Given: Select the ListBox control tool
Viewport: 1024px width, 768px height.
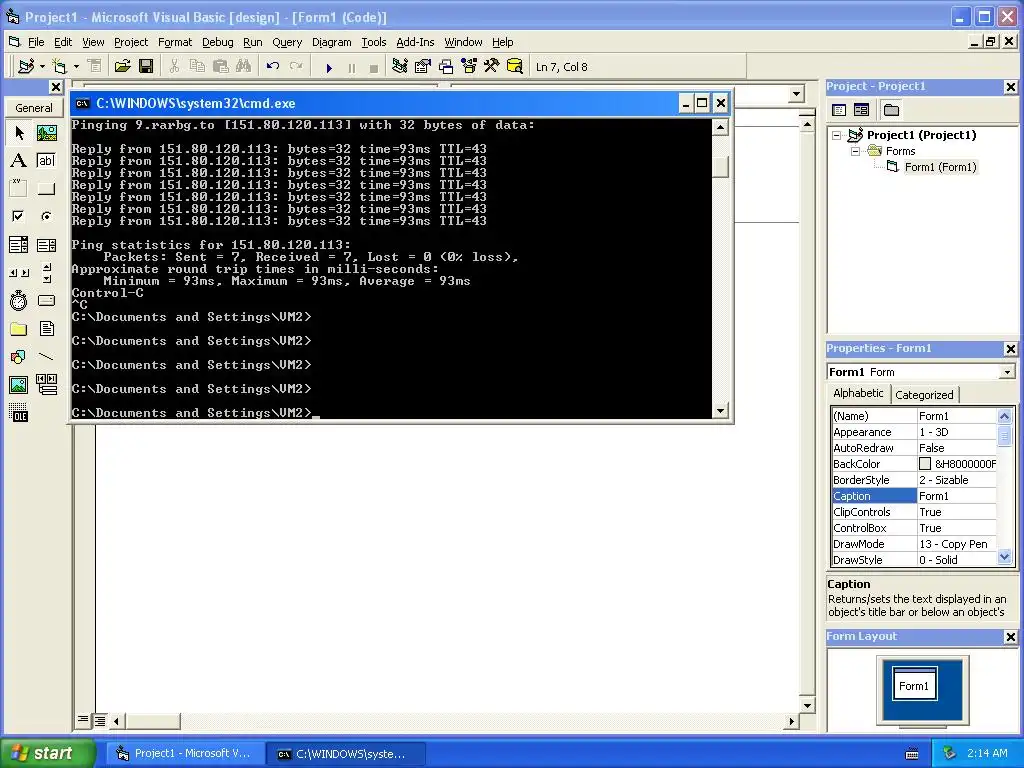Looking at the screenshot, I should pos(46,245).
